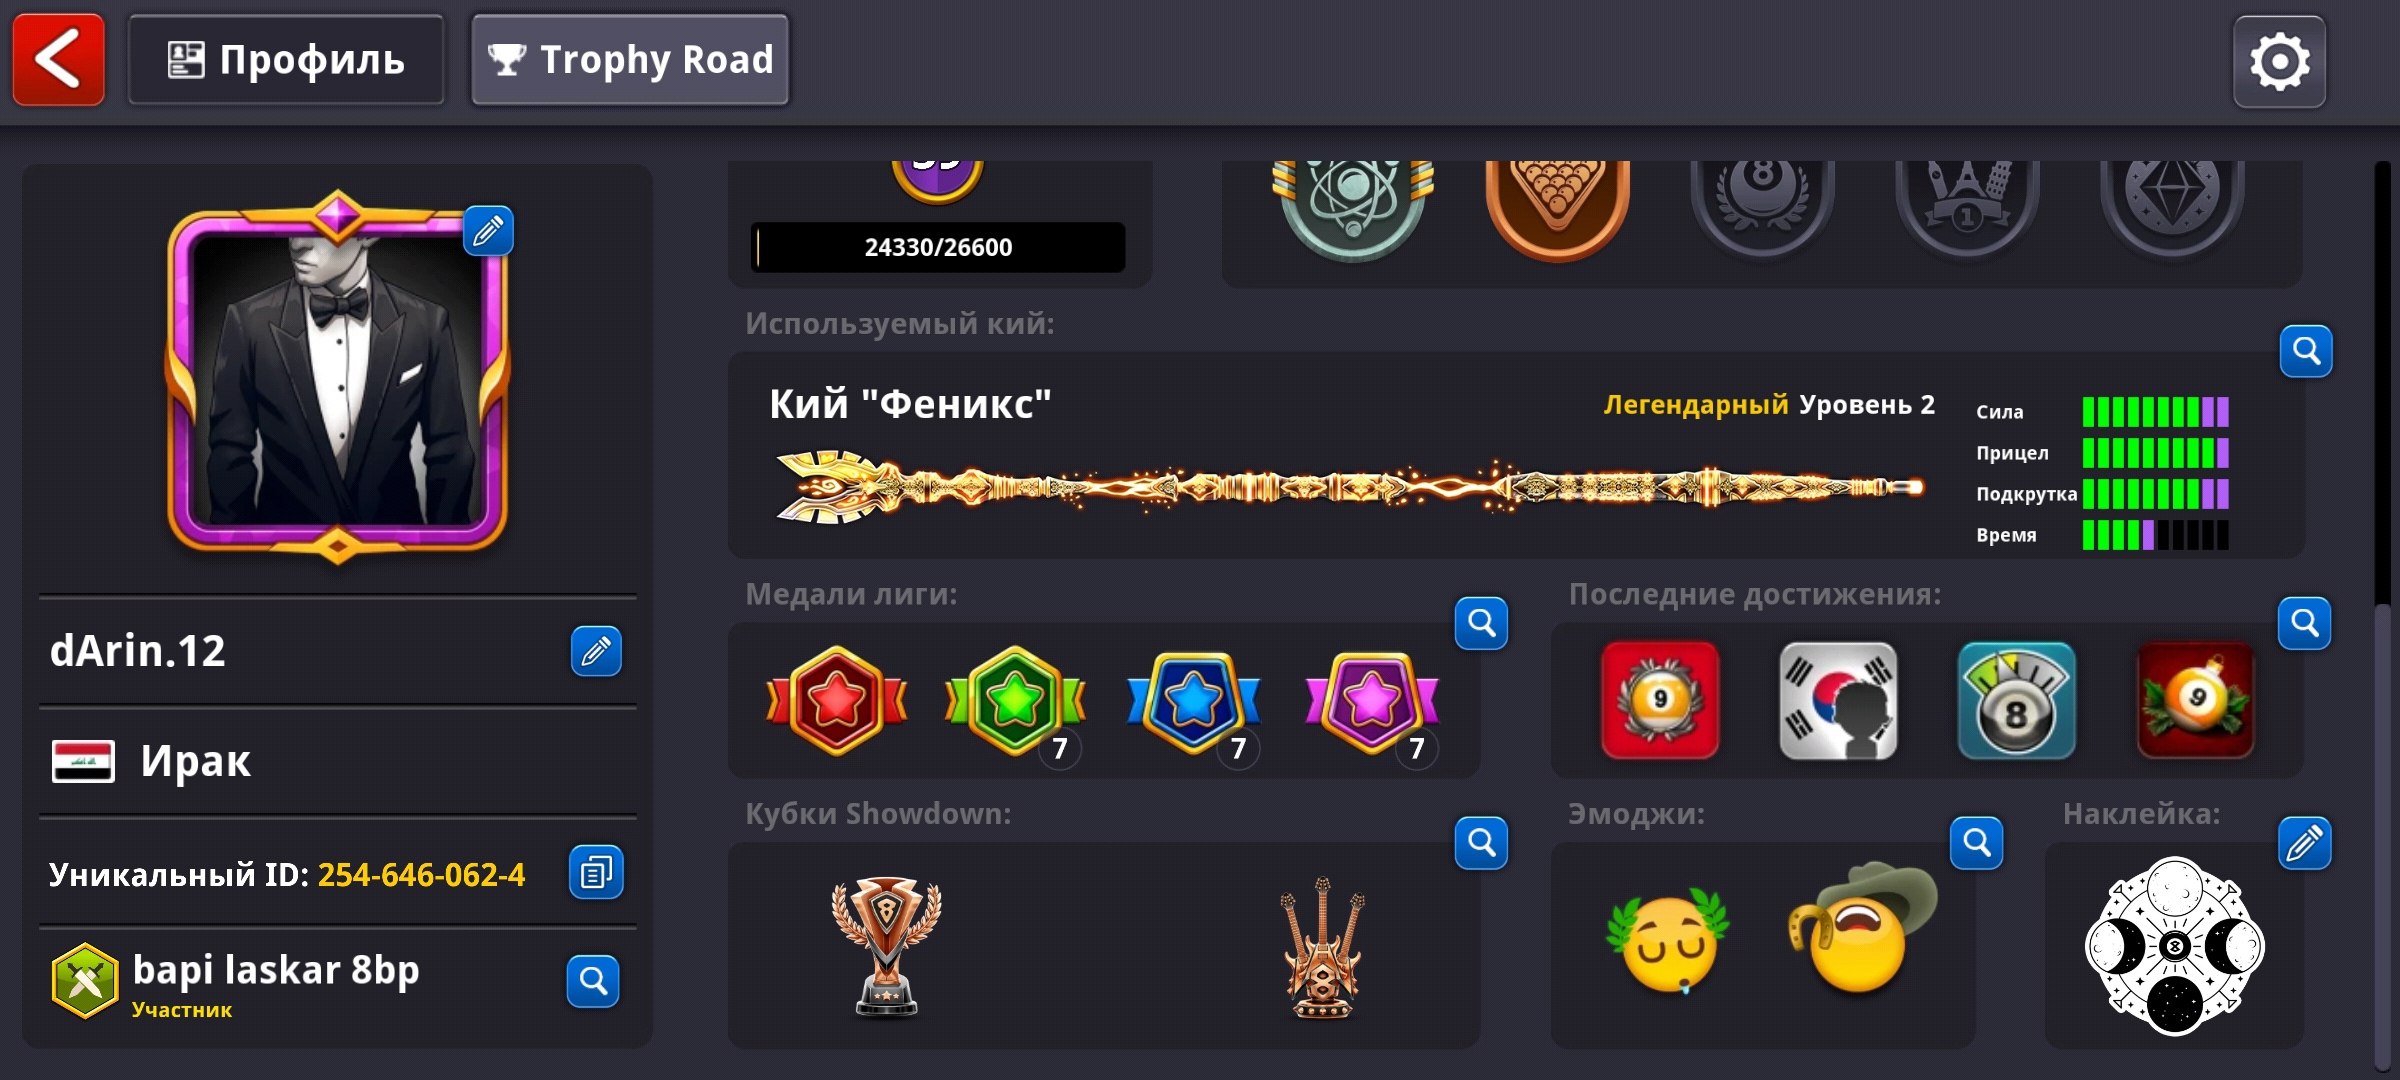The image size is (2400, 1080).
Task: Select the cowboy hat emoji
Action: pos(1860,930)
